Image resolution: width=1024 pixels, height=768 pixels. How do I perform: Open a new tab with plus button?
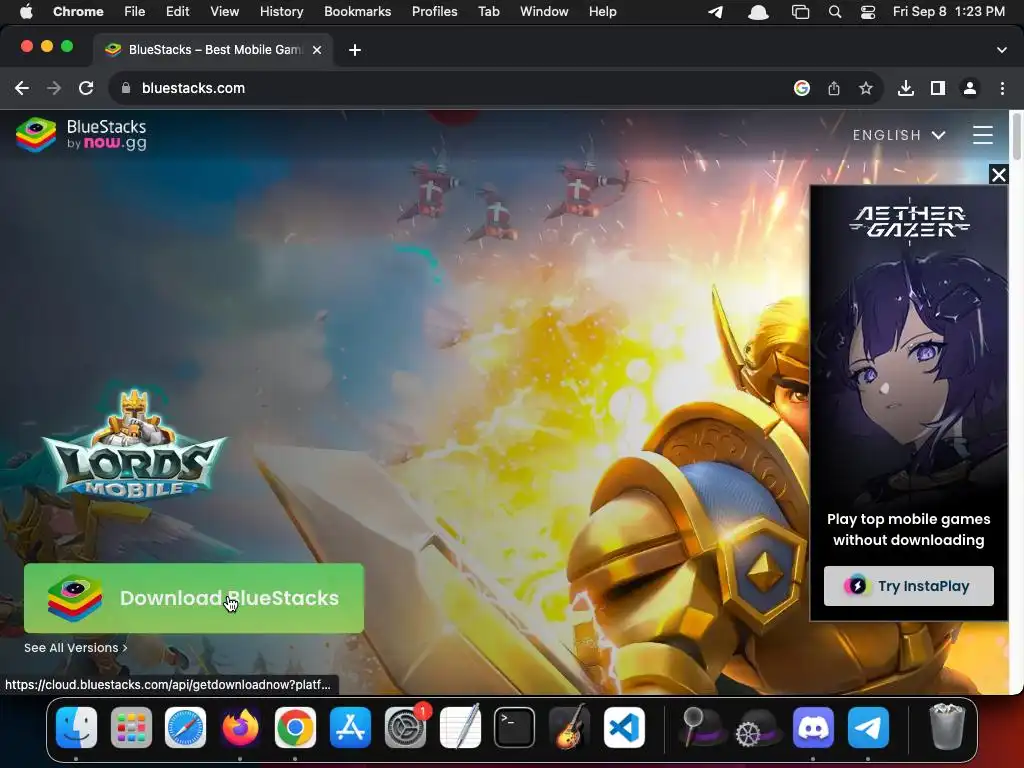355,50
